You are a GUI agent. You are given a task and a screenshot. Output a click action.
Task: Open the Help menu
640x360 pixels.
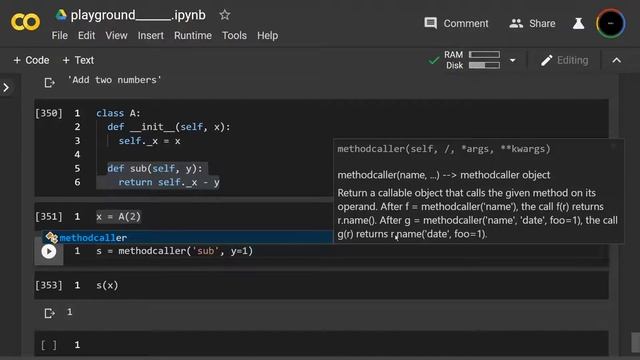click(x=267, y=36)
